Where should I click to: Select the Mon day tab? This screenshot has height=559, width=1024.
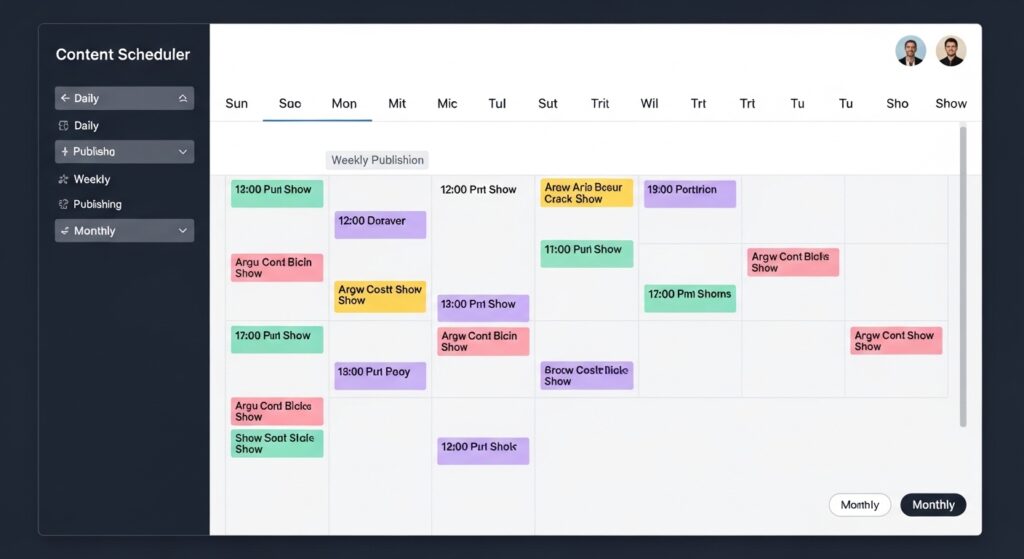click(344, 103)
